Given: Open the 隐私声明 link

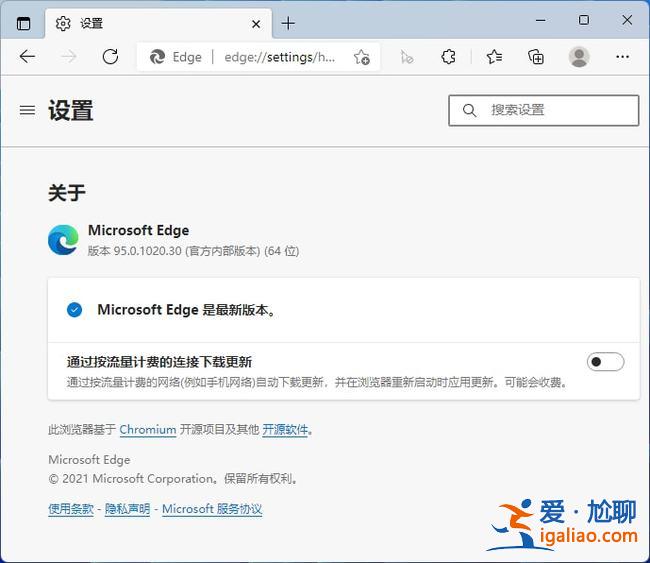Looking at the screenshot, I should point(127,509).
